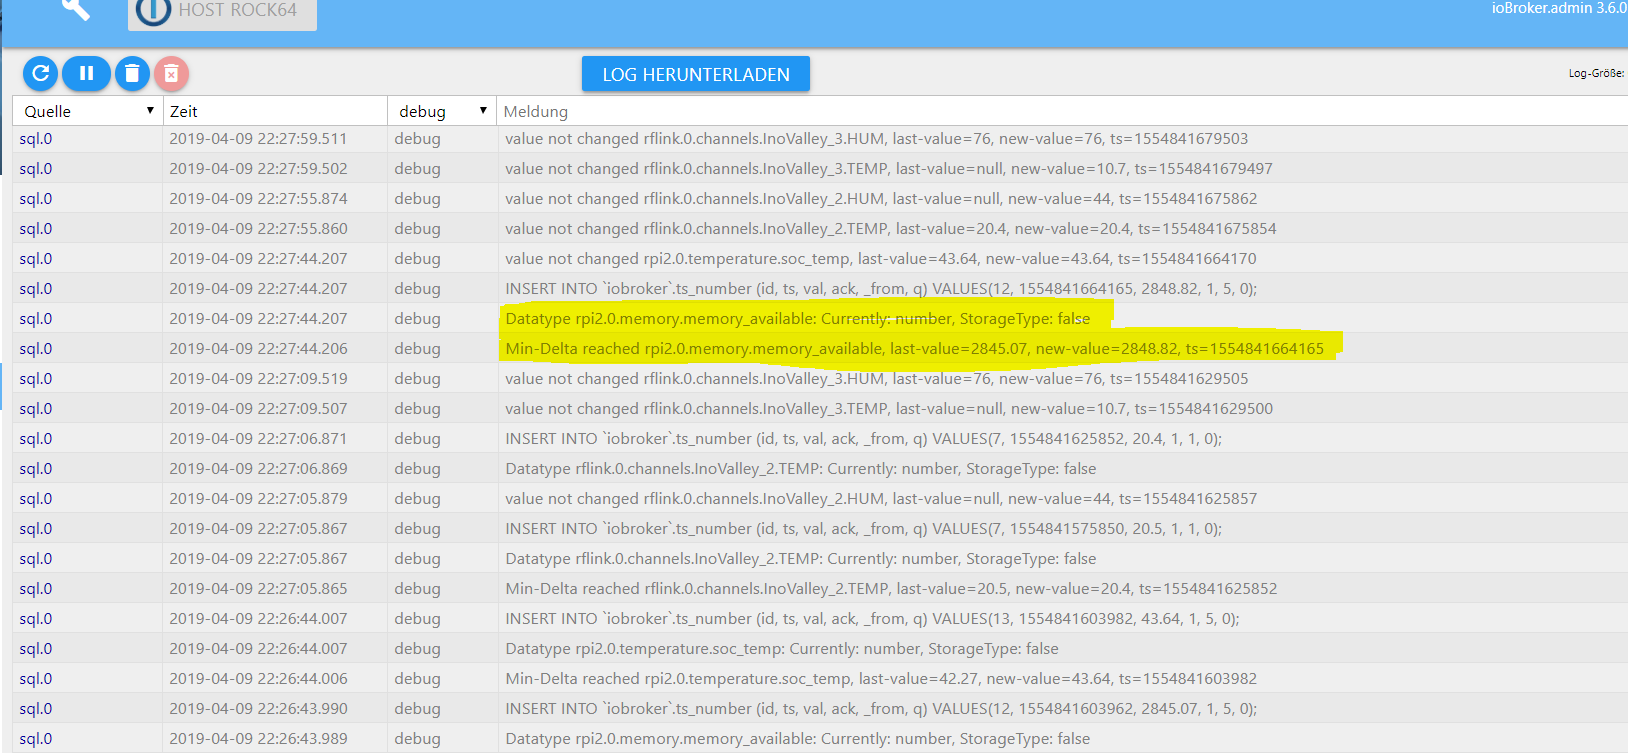This screenshot has height=753, width=1628.
Task: Select timestamp 2019-04-09 22:27:06.869
Action: click(258, 469)
